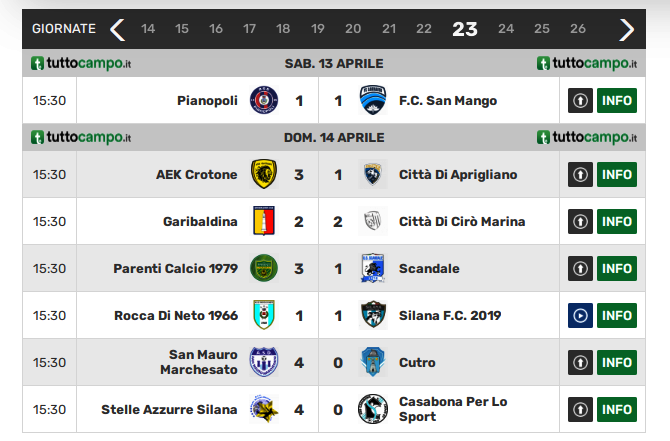
Task: Switch to giornata 14
Action: click(148, 29)
